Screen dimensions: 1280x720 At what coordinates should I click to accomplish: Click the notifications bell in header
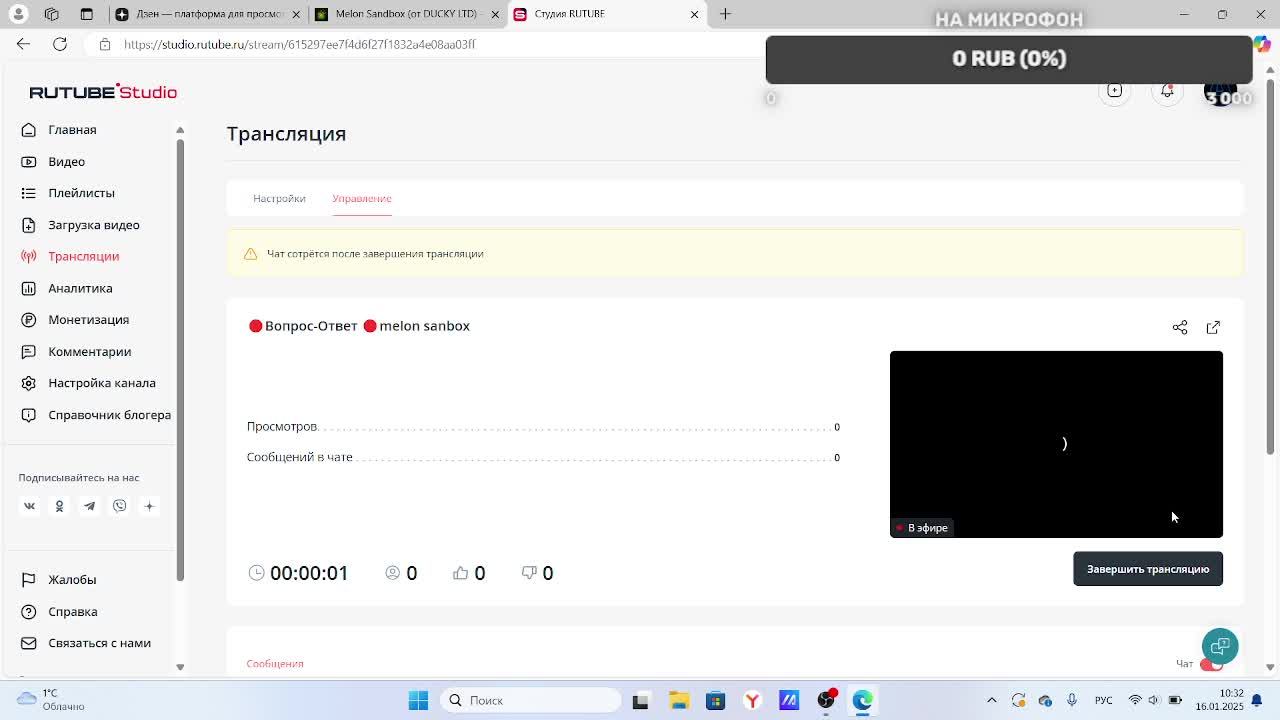[x=1167, y=91]
